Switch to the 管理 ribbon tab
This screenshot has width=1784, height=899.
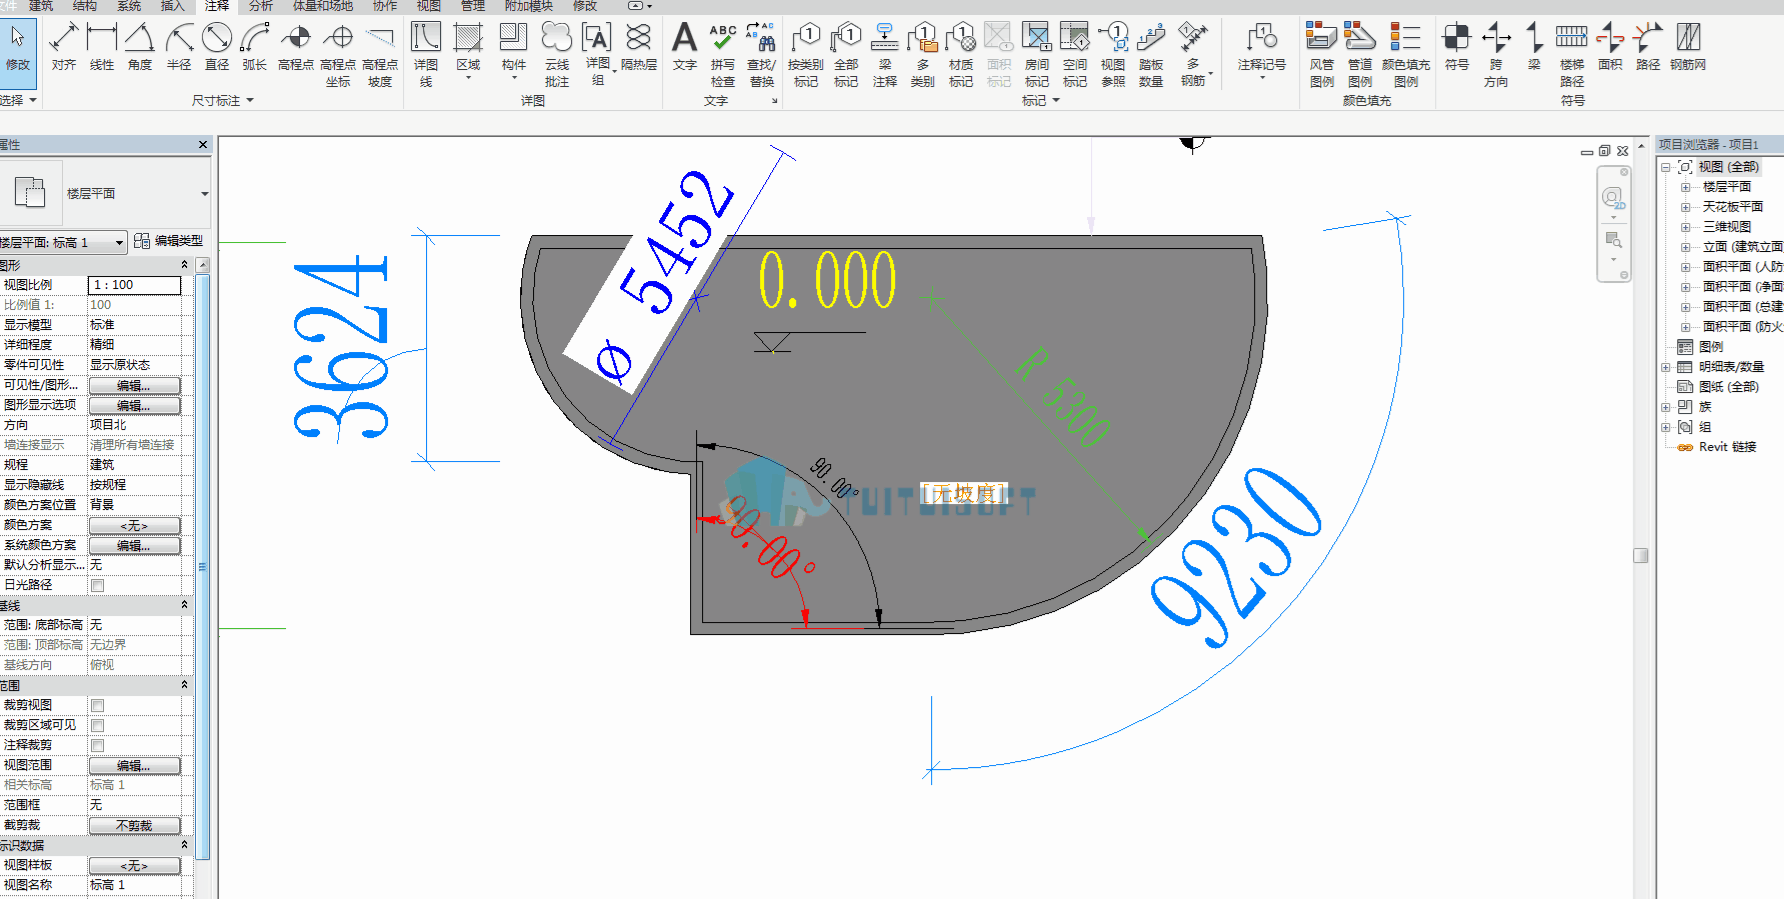point(473,6)
